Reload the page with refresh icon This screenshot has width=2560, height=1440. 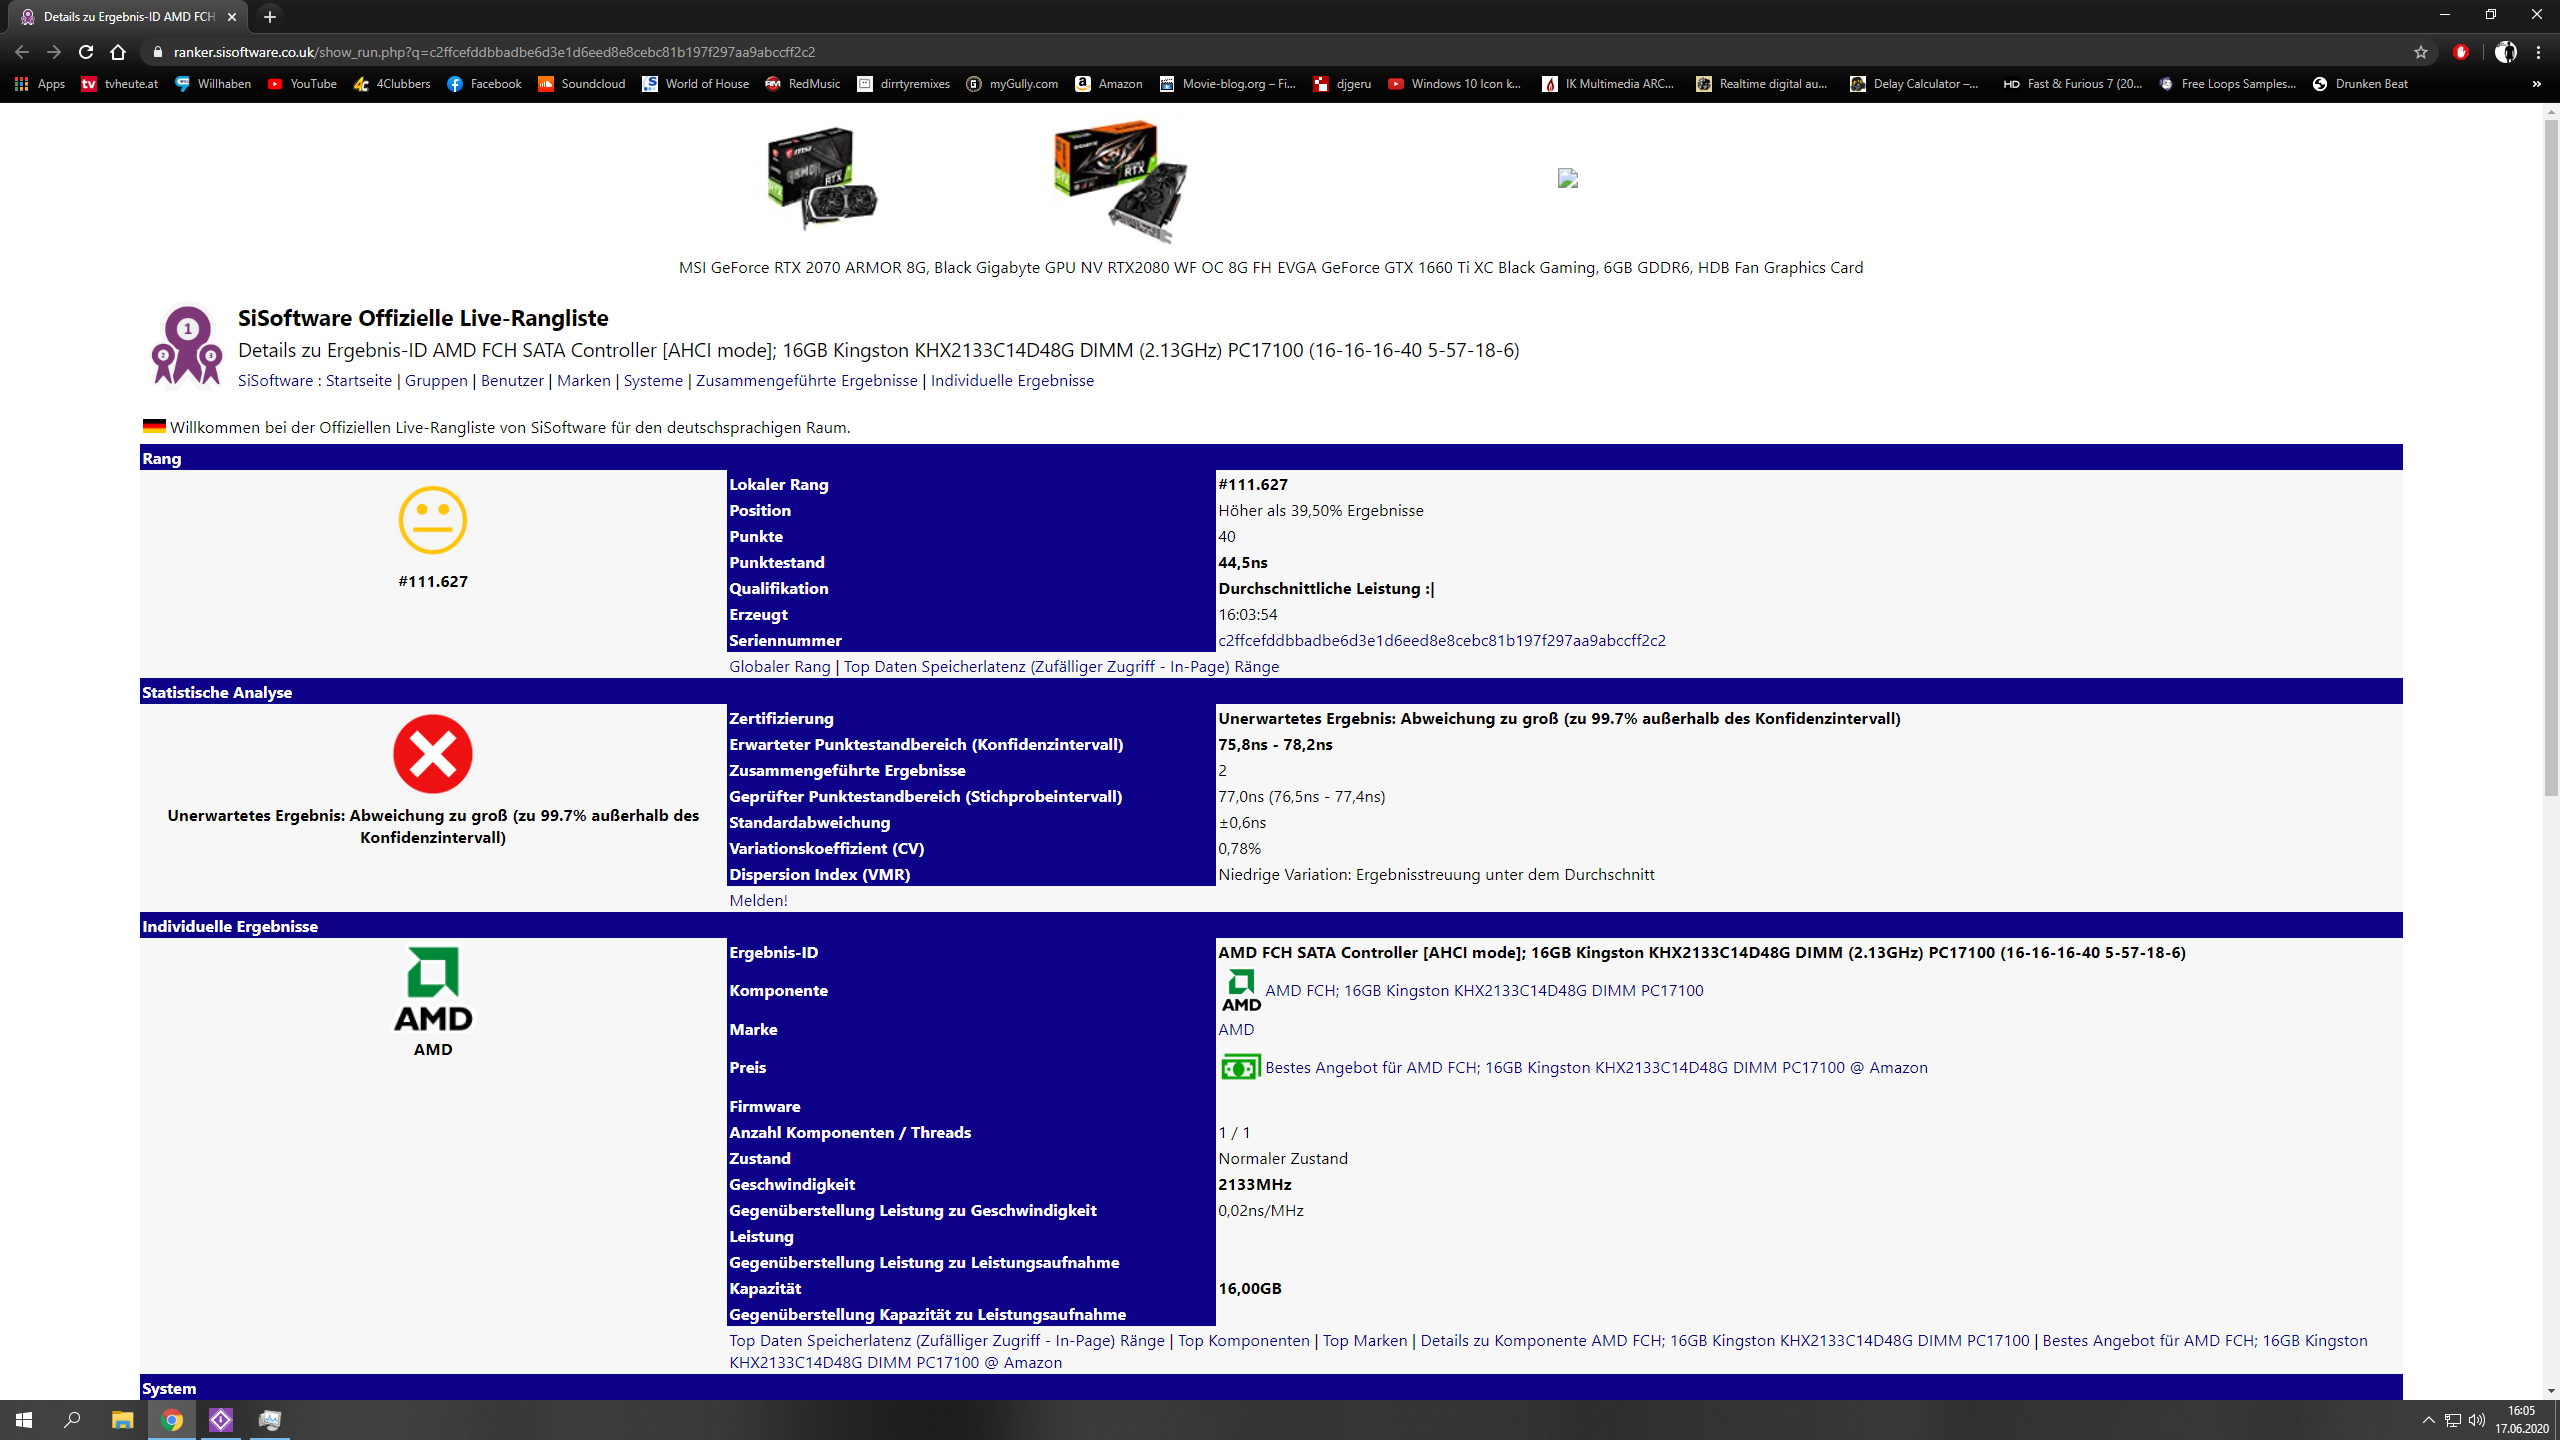86,52
